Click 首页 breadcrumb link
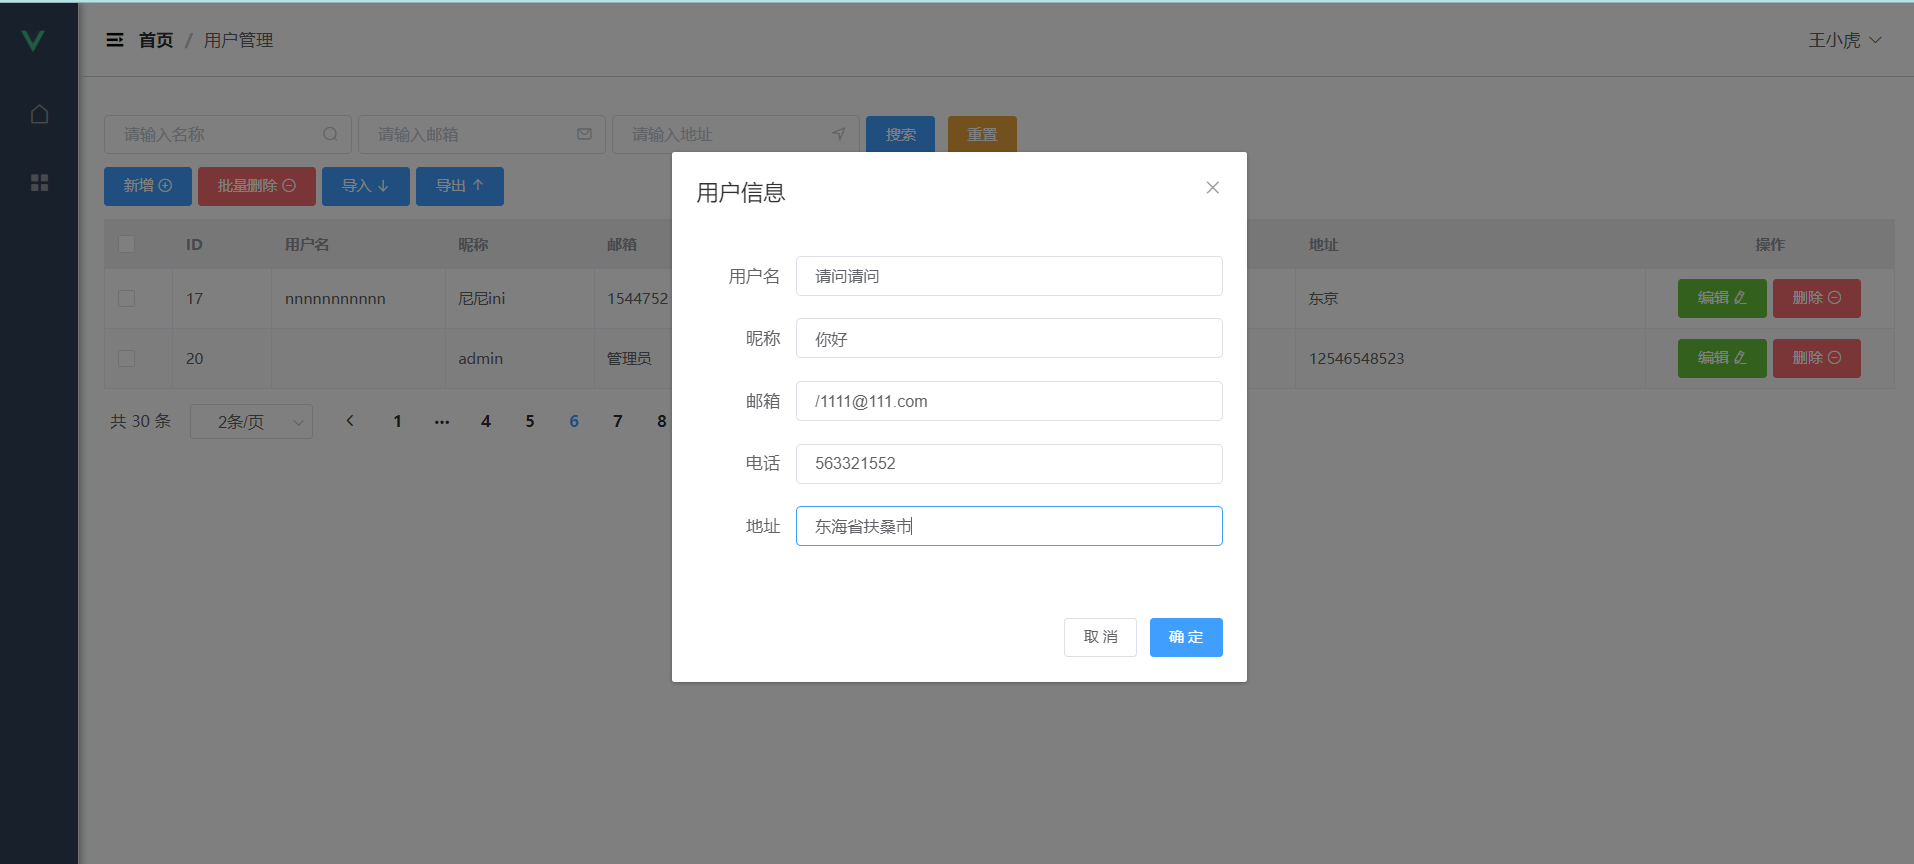Image resolution: width=1914 pixels, height=864 pixels. click(156, 40)
